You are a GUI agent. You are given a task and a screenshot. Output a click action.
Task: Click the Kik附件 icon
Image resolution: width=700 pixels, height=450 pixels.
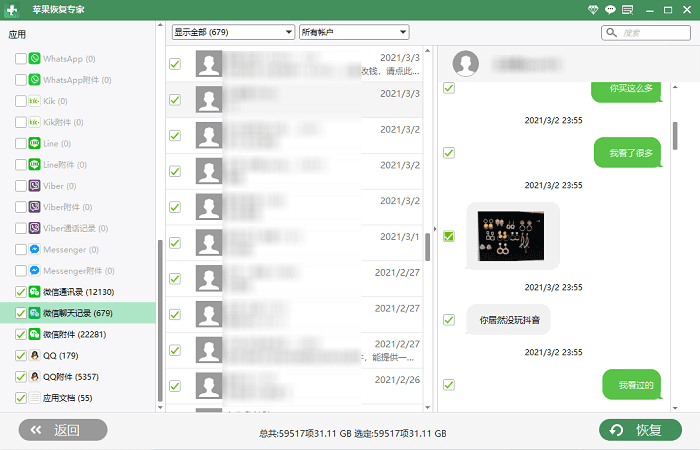coord(34,122)
